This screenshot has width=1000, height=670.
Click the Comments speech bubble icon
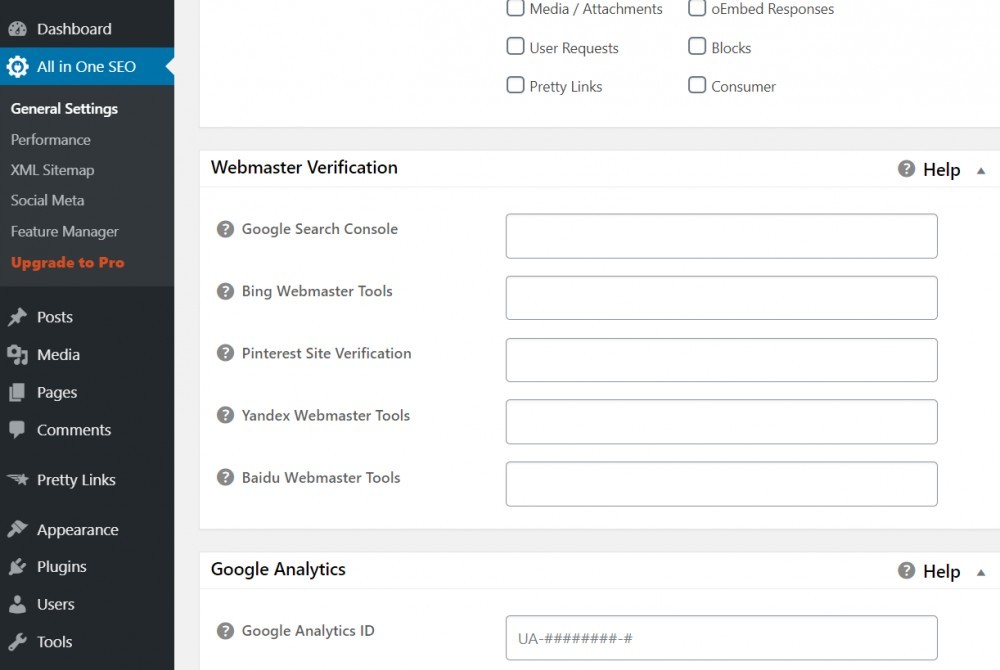pos(18,430)
